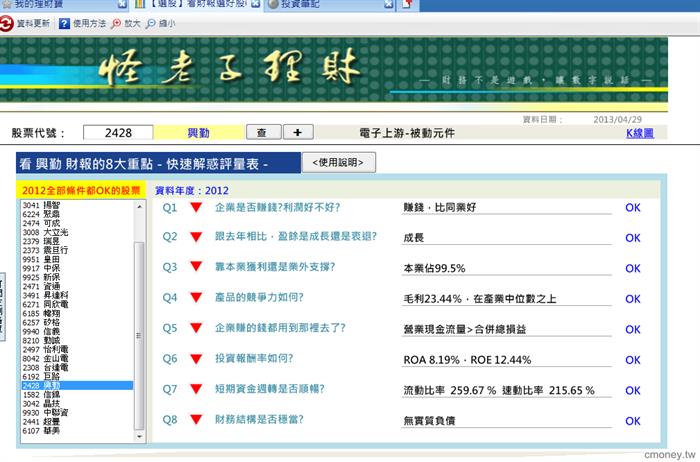Expand the Q1 red triangle marker
Viewport: 700px width, 462px height.
[196, 207]
